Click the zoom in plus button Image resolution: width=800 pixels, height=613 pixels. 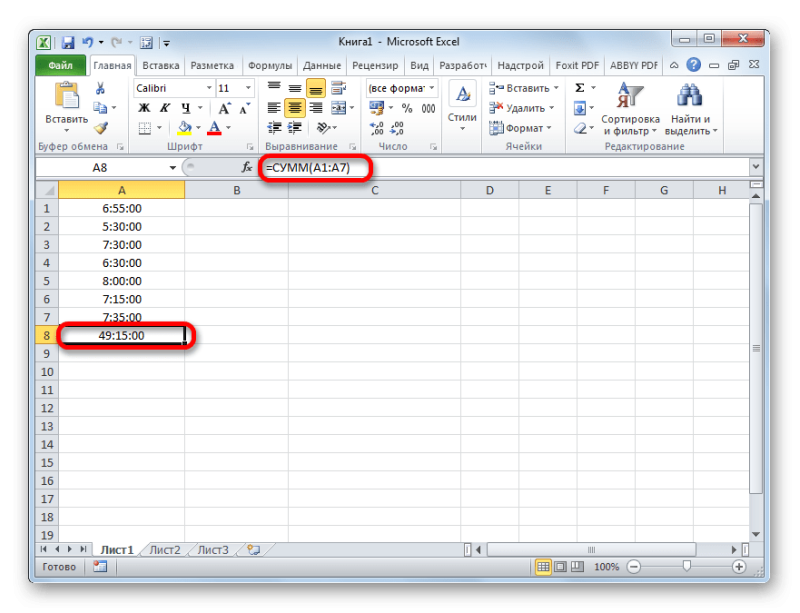point(739,567)
